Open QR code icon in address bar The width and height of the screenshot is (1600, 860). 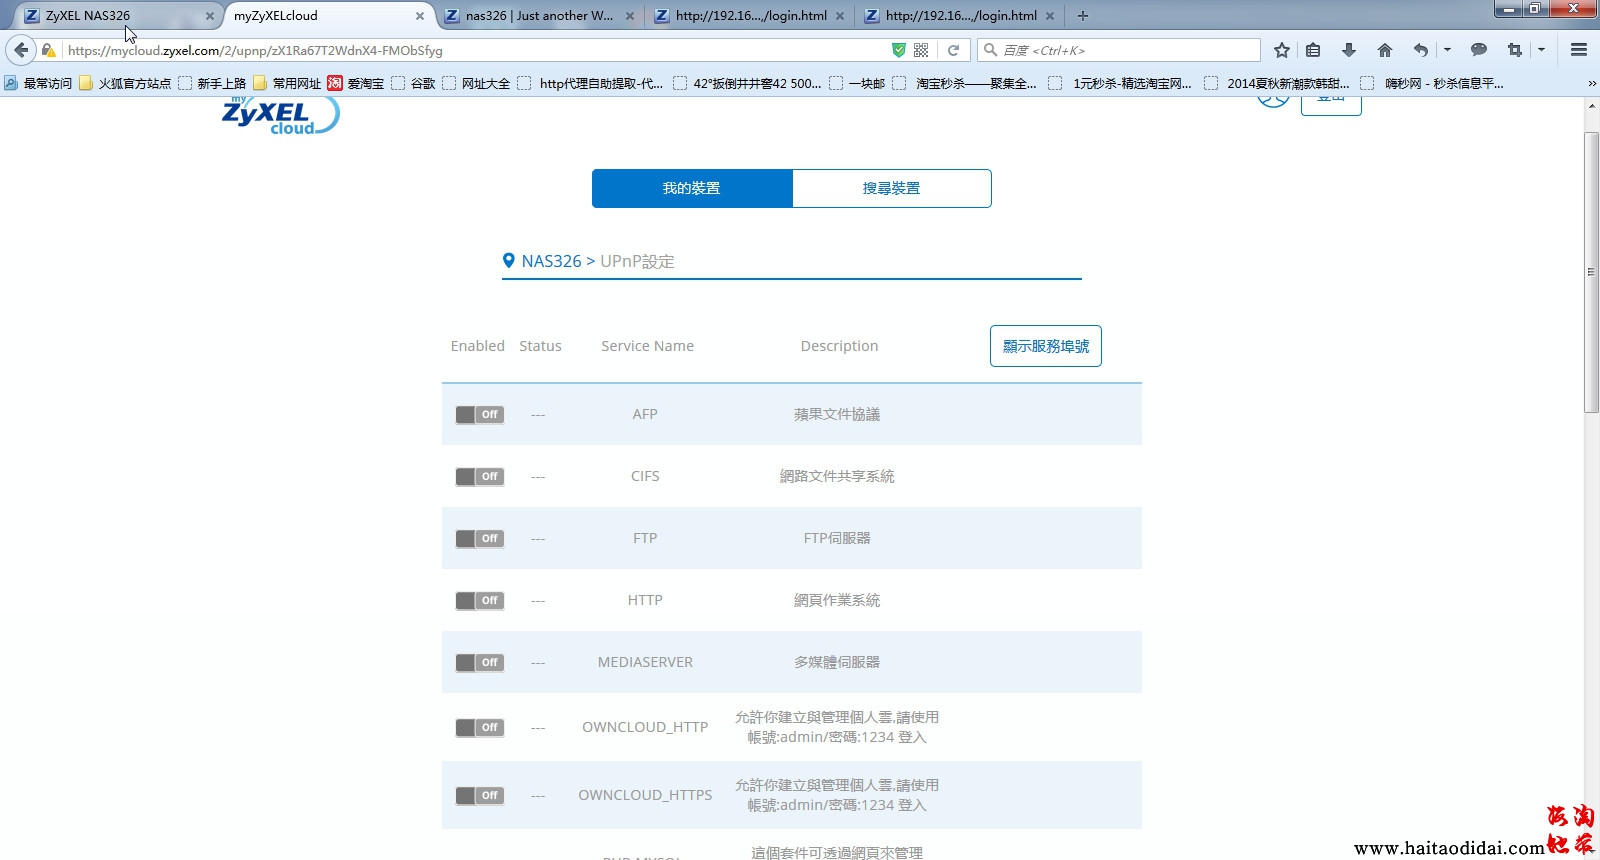tap(921, 50)
